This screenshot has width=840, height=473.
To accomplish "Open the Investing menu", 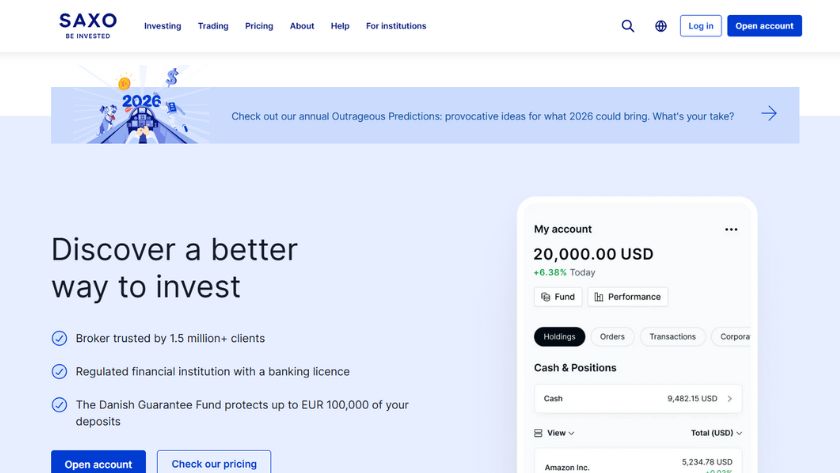I will [162, 26].
